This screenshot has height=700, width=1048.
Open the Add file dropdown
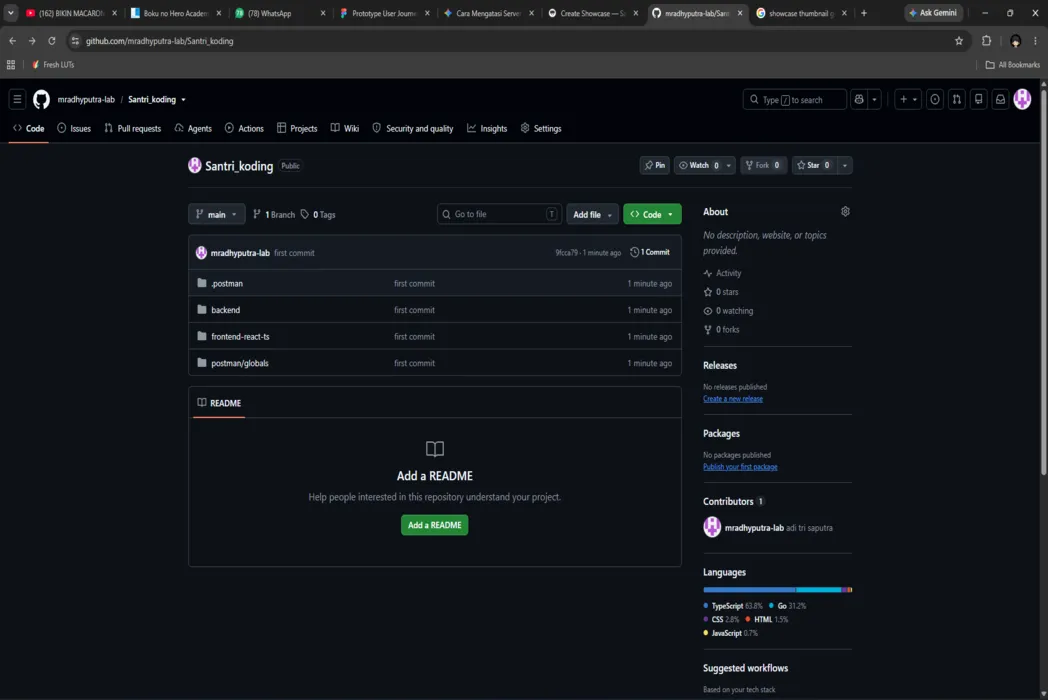point(592,215)
